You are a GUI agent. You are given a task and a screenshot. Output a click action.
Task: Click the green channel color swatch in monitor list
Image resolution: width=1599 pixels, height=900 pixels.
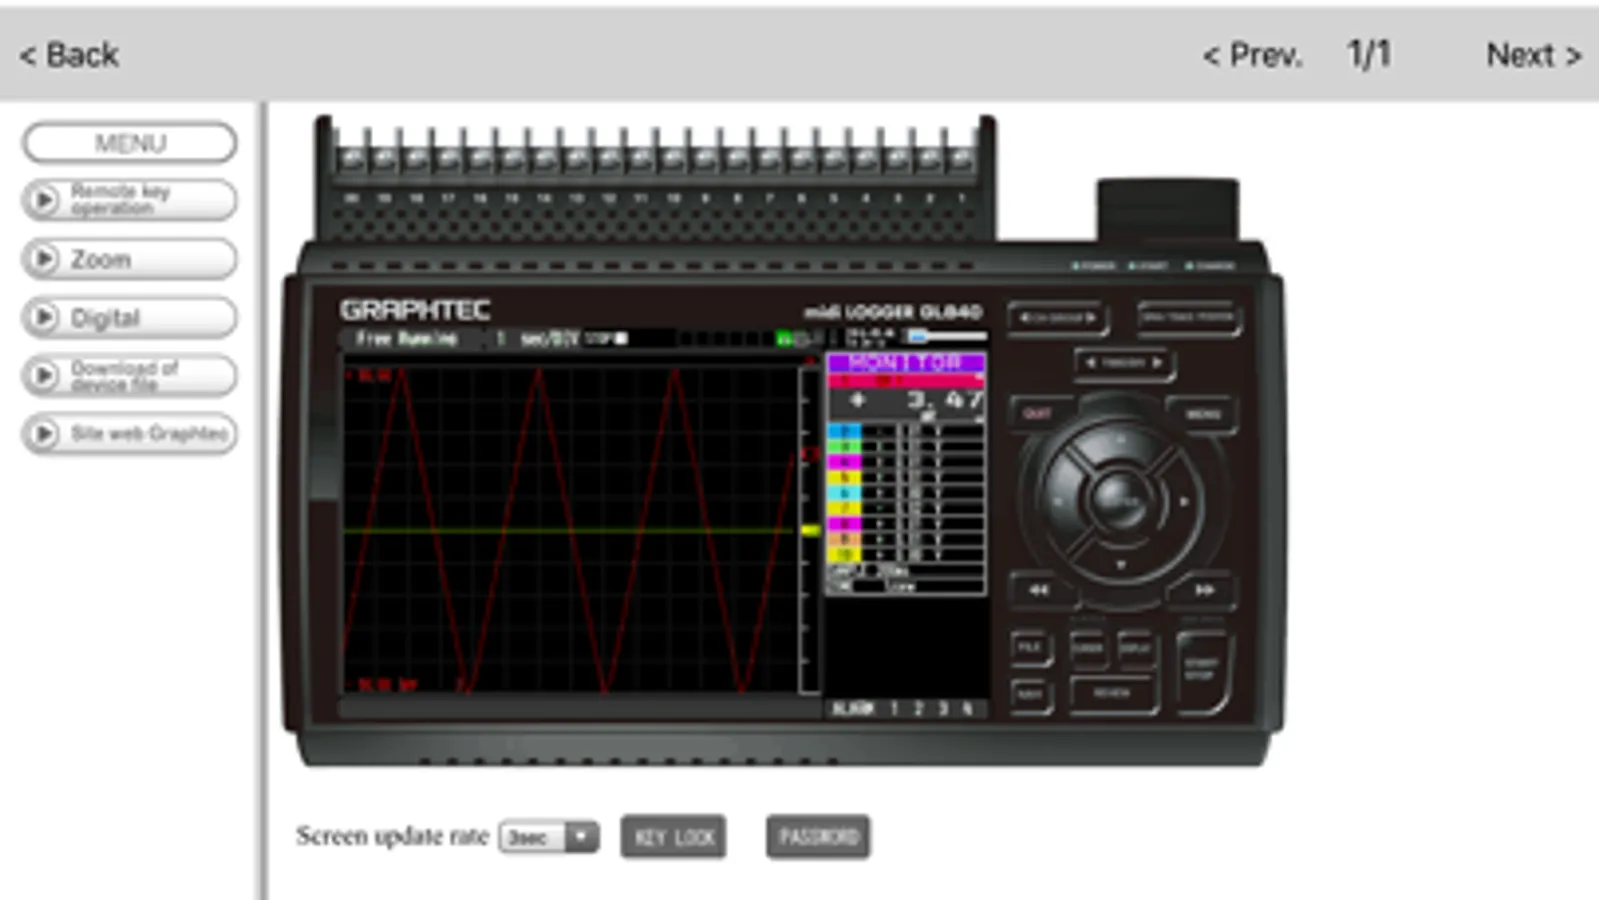coord(844,447)
